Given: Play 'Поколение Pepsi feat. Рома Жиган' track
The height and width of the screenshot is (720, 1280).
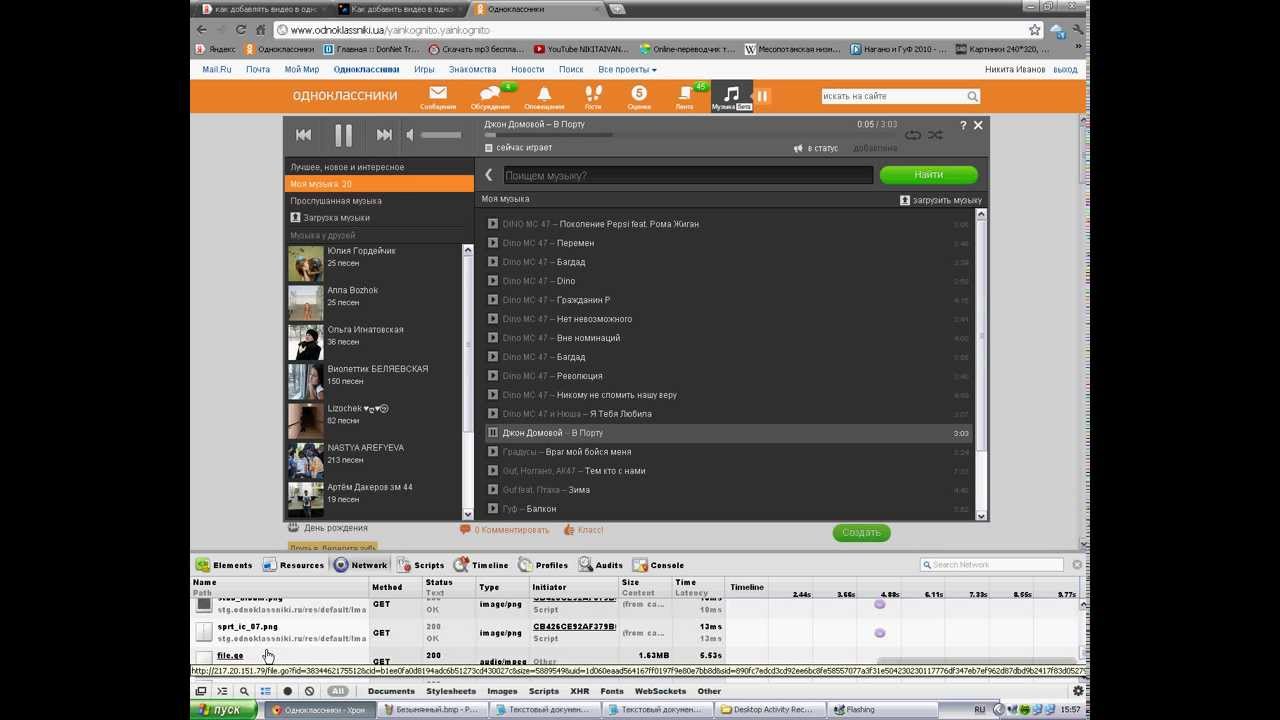Looking at the screenshot, I should point(493,224).
